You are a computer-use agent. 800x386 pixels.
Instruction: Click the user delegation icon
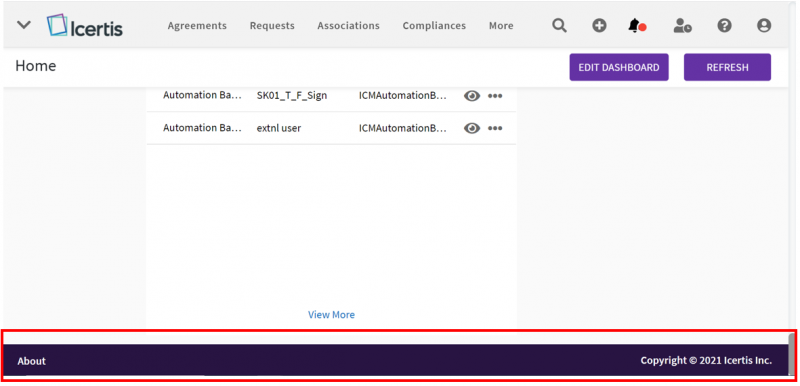coord(682,25)
